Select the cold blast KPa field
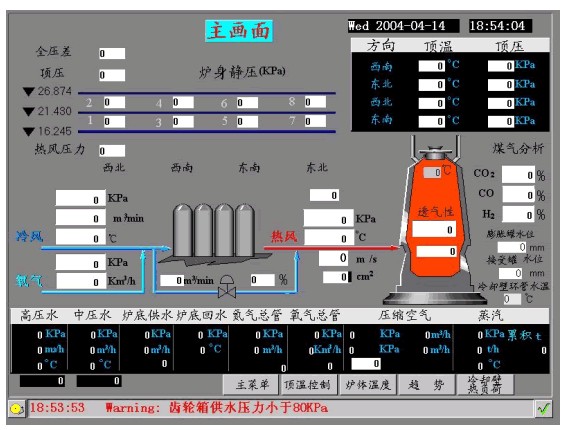 click(x=81, y=198)
